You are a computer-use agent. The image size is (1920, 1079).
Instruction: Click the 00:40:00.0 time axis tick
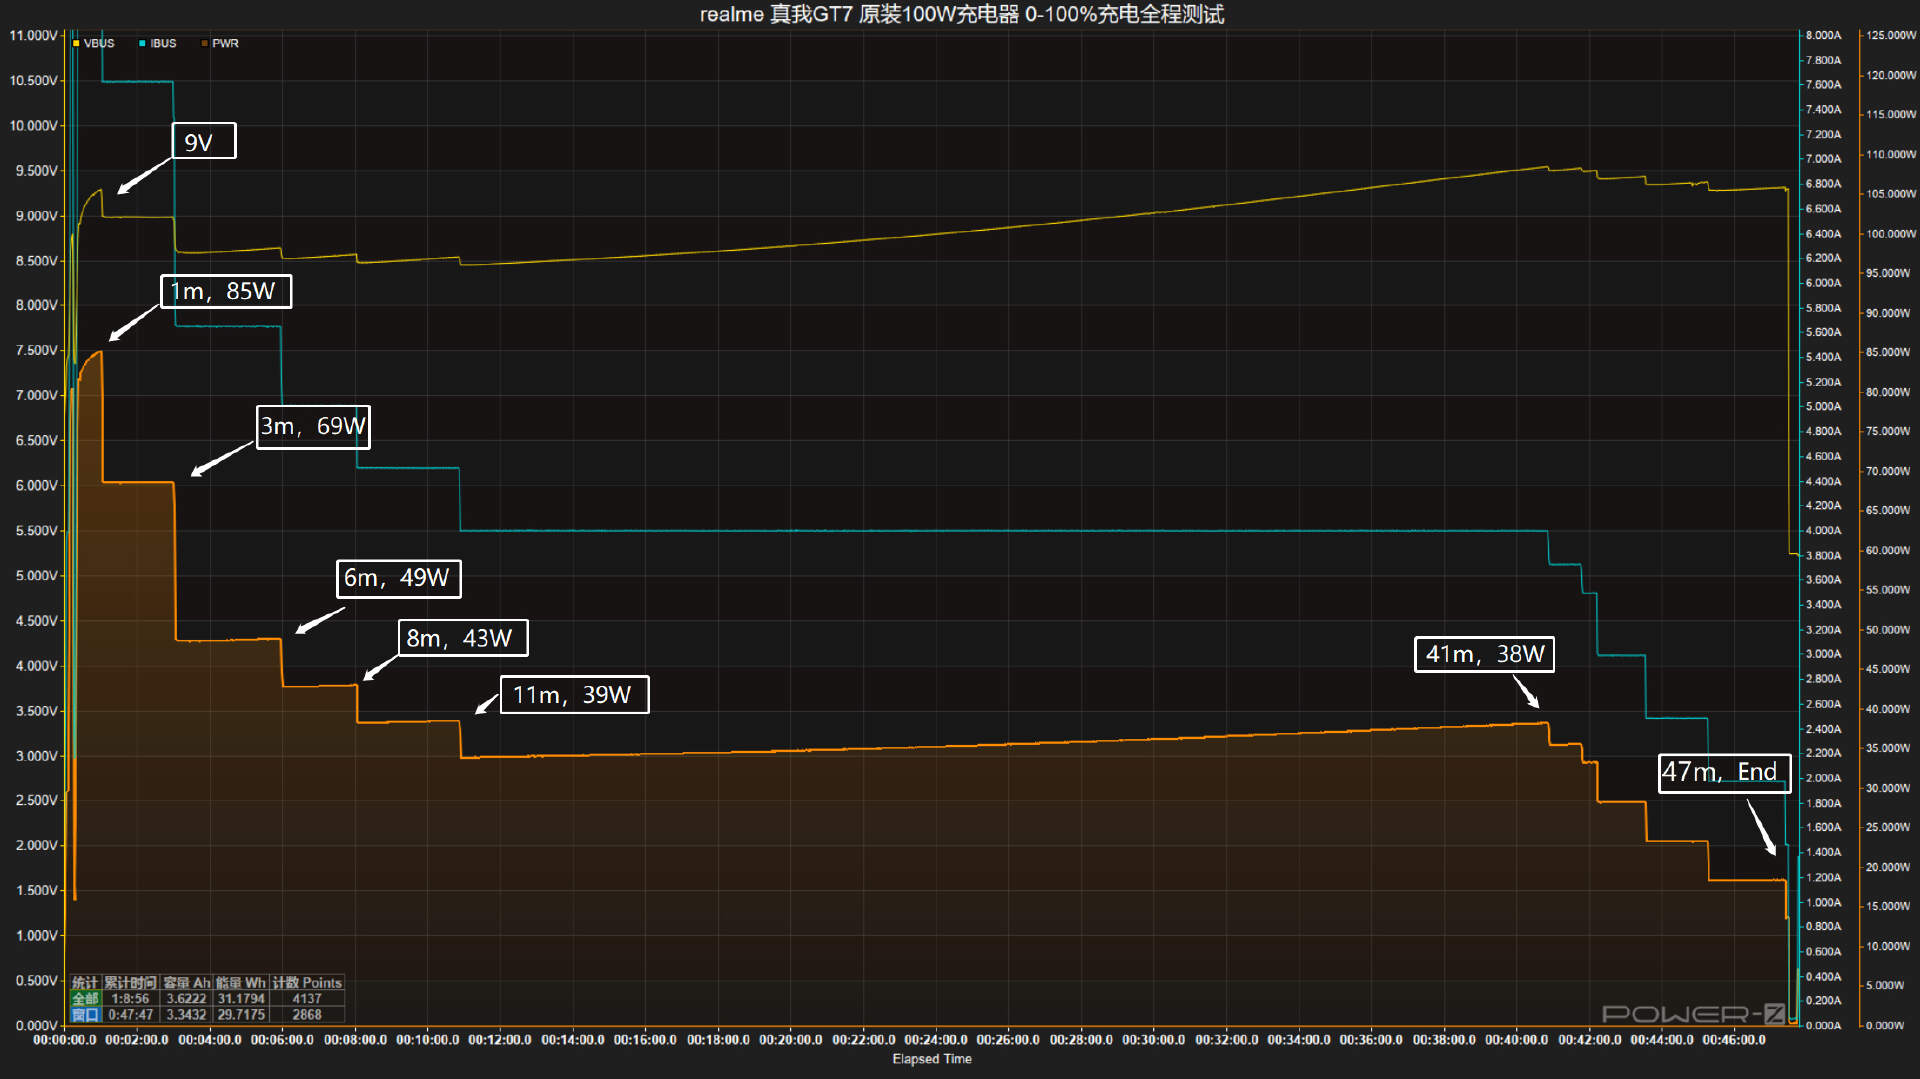1517,1040
